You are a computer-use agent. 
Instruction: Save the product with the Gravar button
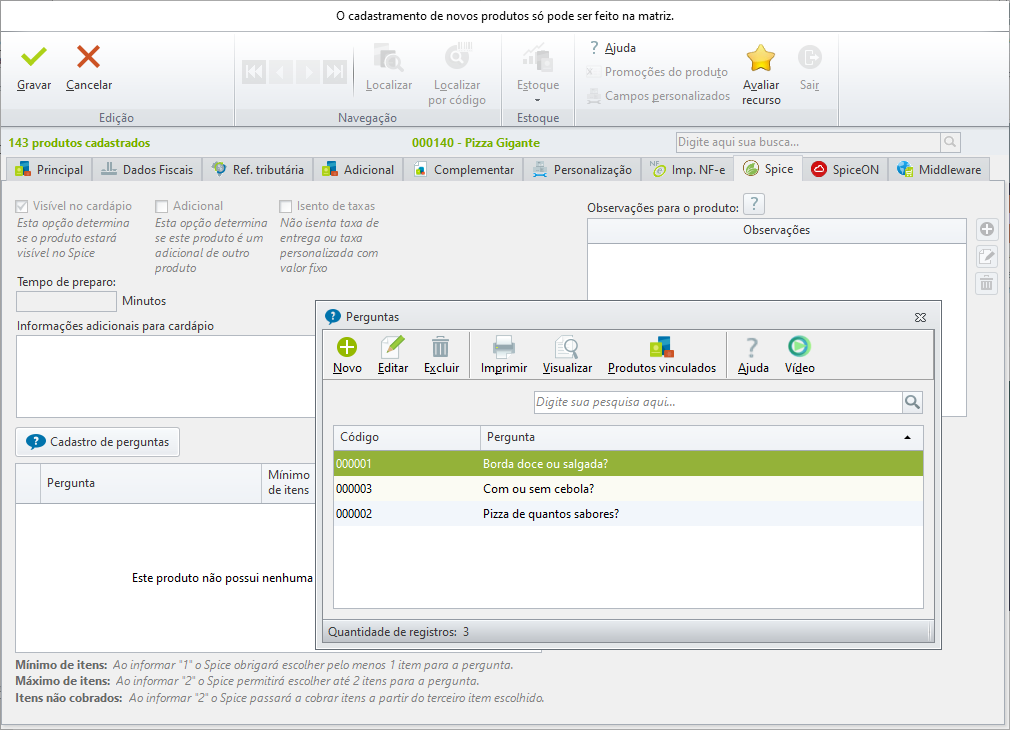tap(33, 68)
